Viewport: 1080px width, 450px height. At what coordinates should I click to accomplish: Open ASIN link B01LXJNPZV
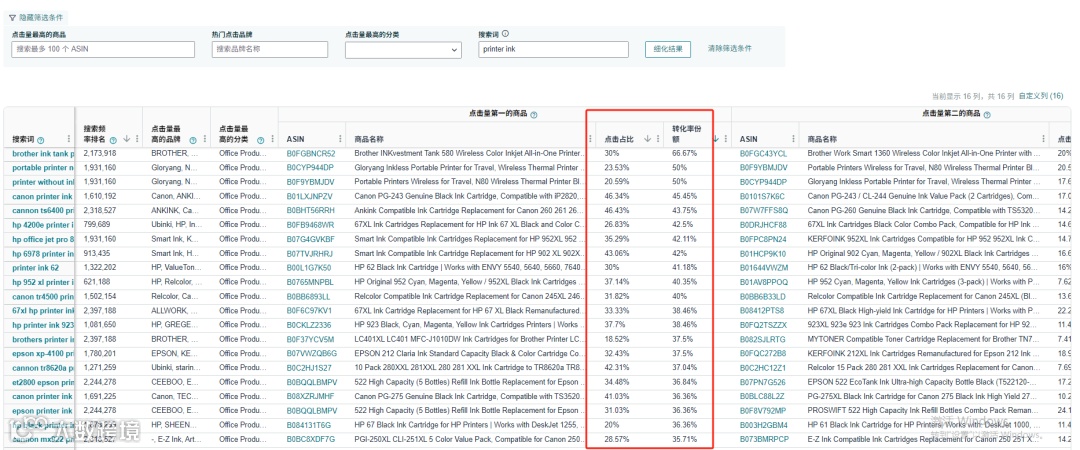tap(309, 196)
